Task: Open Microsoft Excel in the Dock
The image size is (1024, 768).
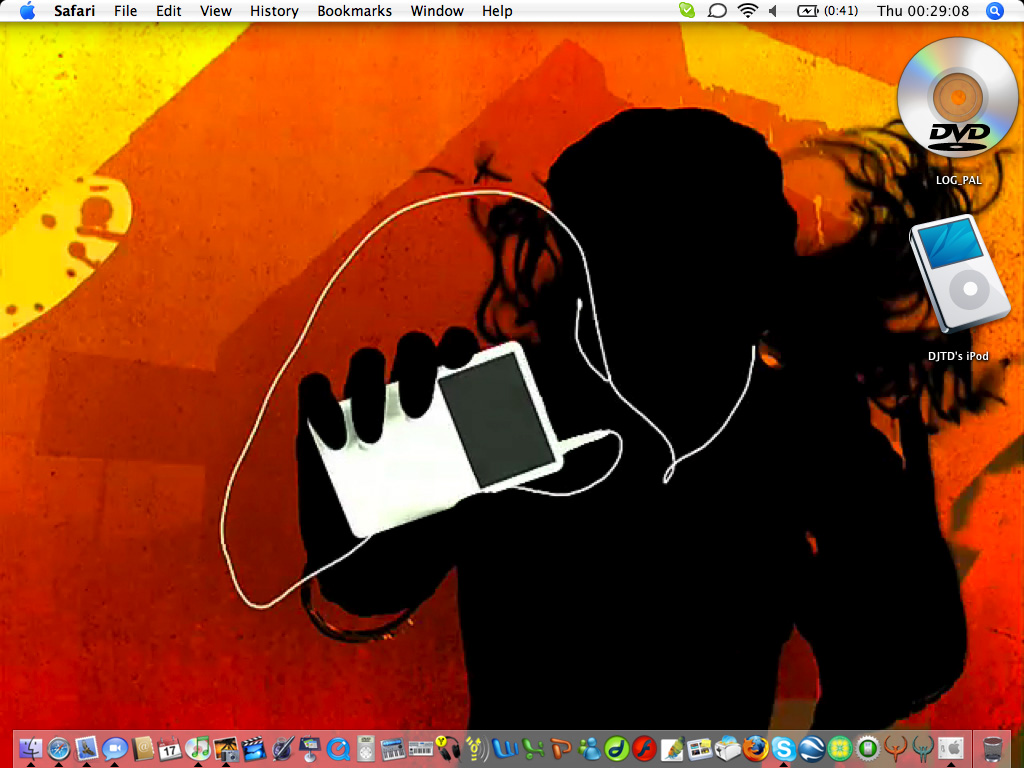Action: pyautogui.click(x=533, y=748)
